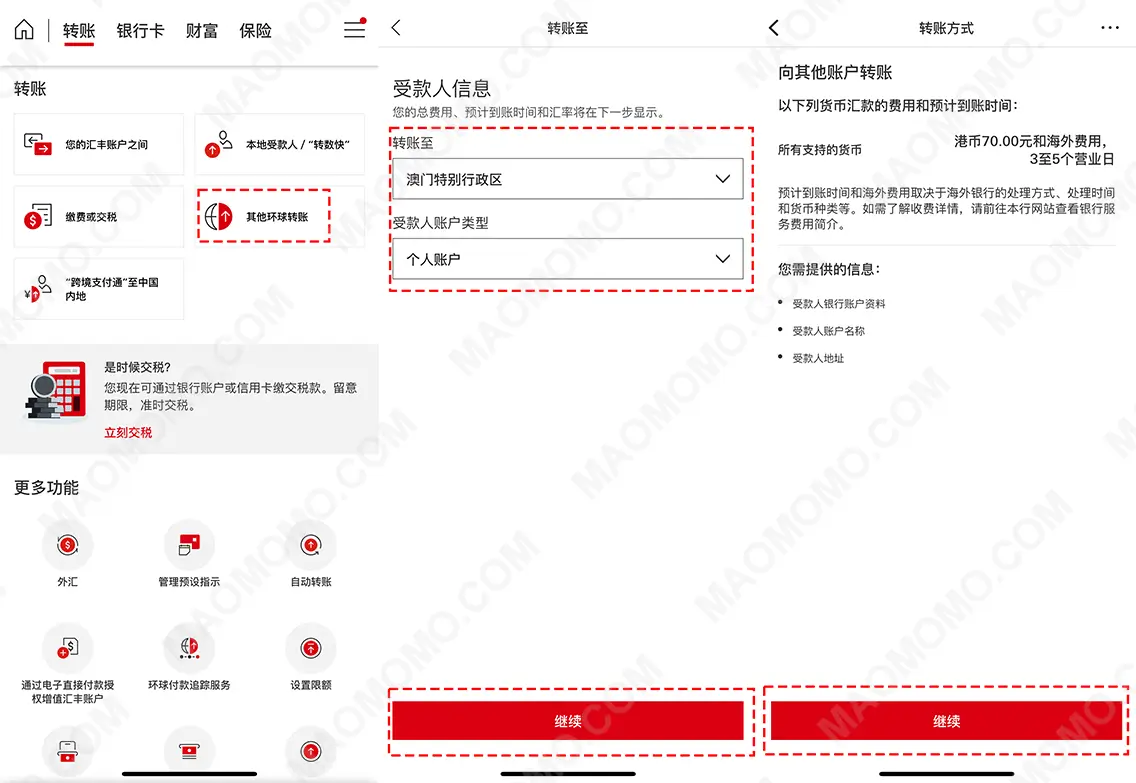Open 外汇 foreign exchange icon
Image resolution: width=1136 pixels, height=783 pixels.
click(x=67, y=545)
